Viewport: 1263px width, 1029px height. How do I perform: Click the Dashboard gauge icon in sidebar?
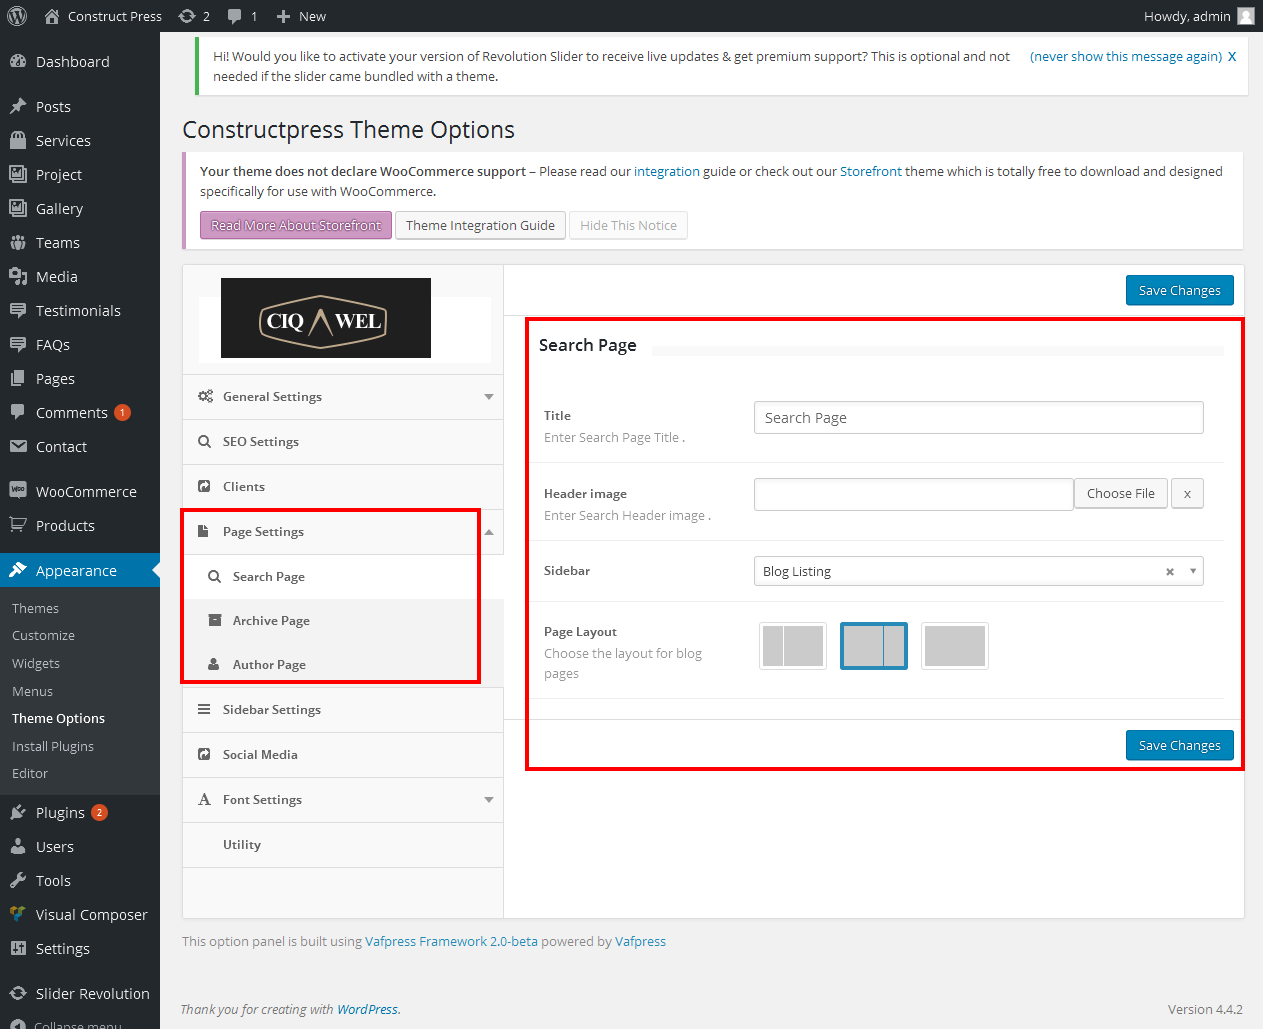point(18,62)
